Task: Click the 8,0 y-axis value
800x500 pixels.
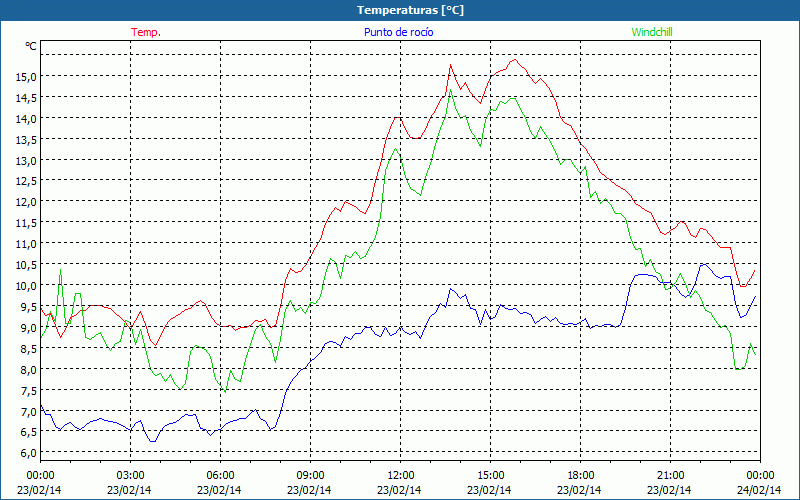Action: tap(28, 369)
